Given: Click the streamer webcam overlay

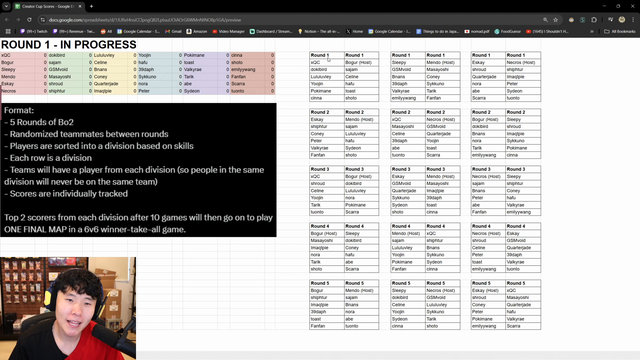Looking at the screenshot, I should coord(68,308).
